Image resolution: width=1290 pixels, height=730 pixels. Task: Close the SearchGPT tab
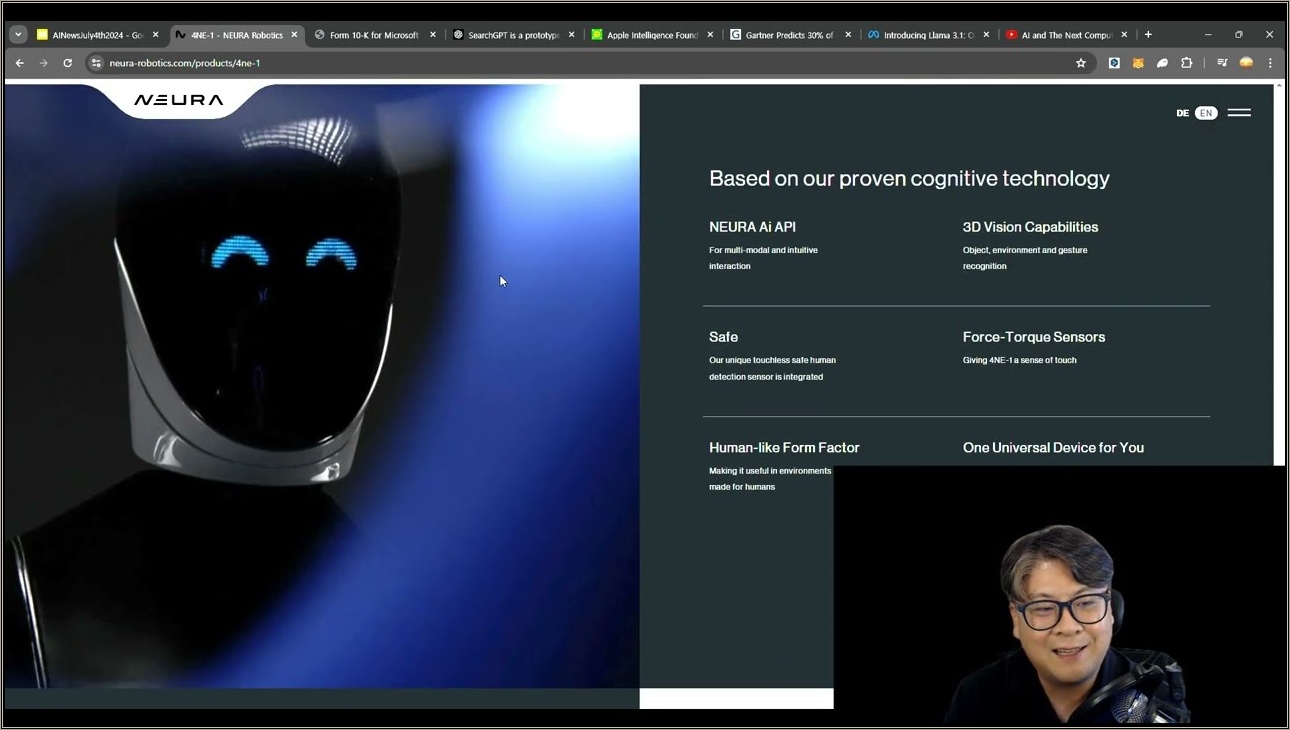point(572,34)
